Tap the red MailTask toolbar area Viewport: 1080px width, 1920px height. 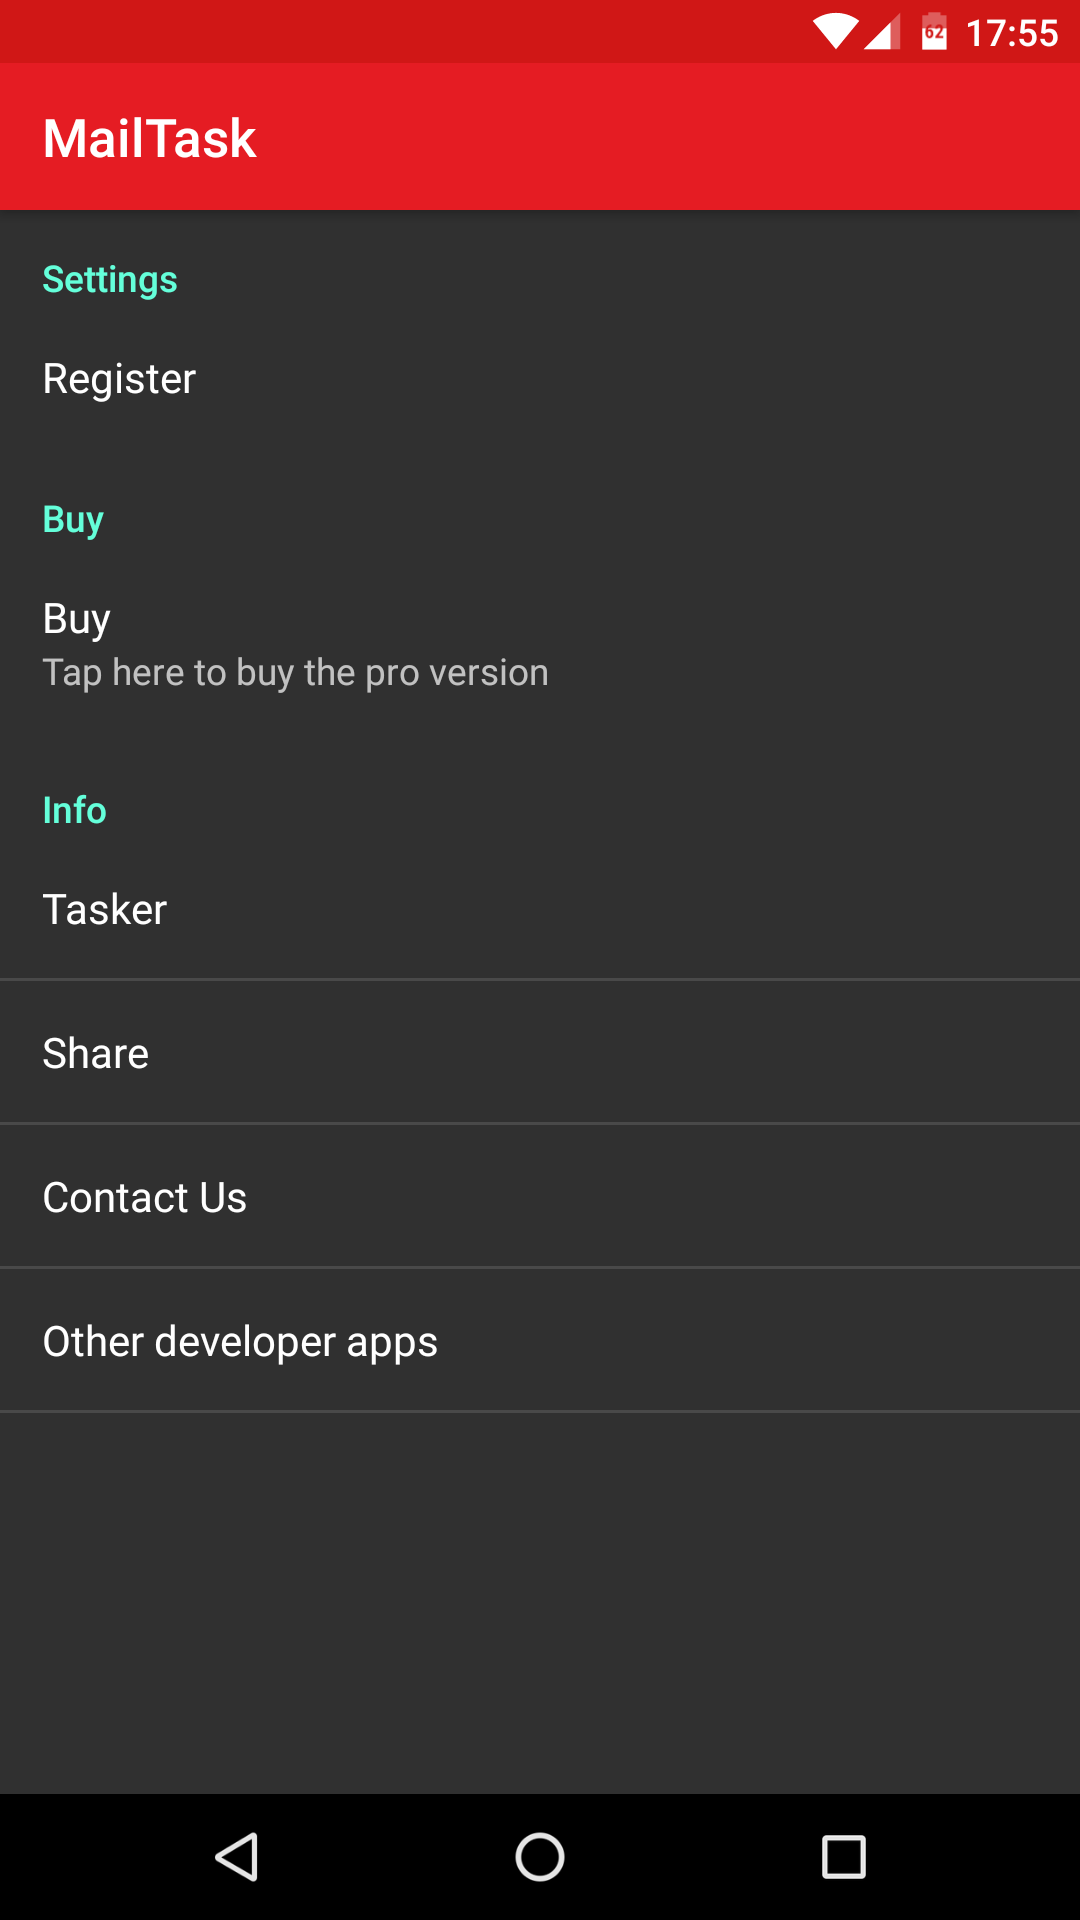pyautogui.click(x=540, y=137)
